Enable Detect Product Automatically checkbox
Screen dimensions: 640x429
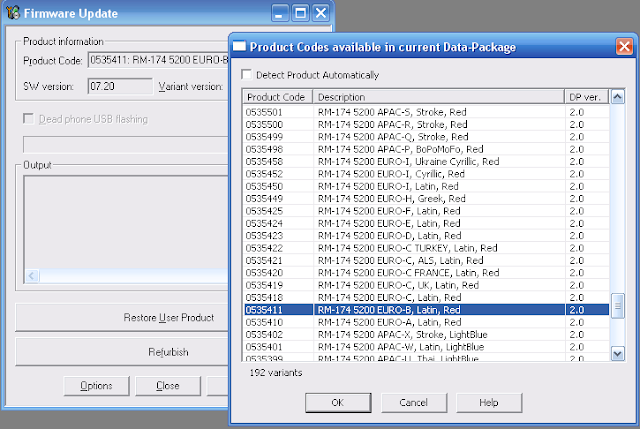(246, 75)
